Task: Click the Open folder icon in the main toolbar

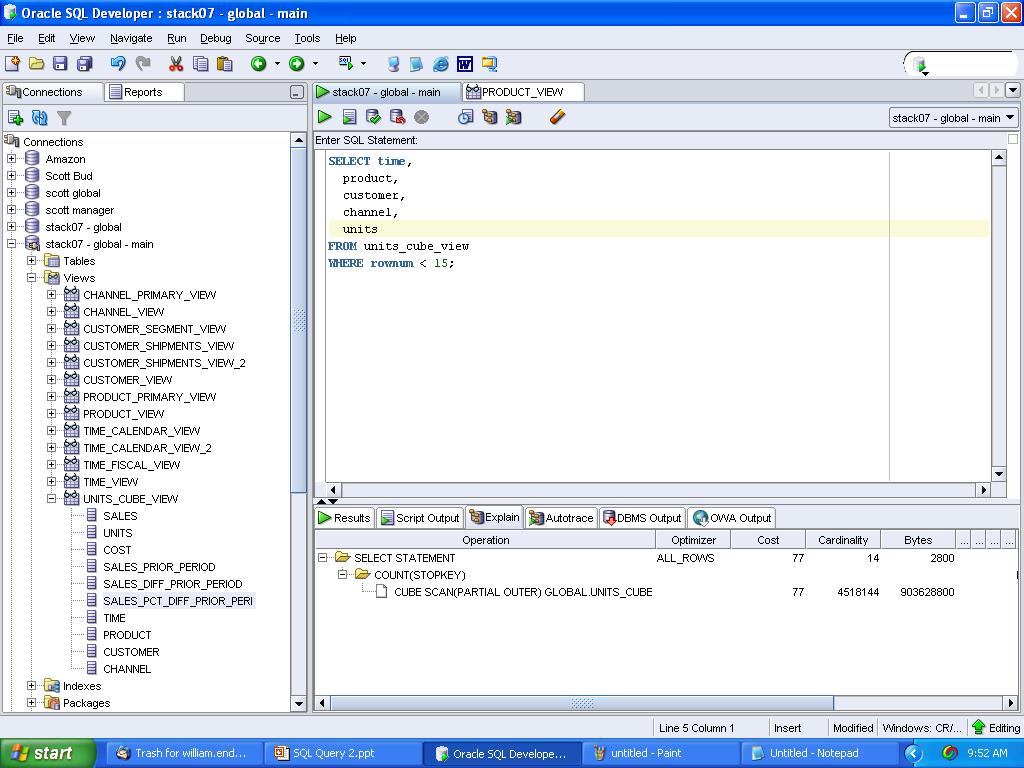Action: click(x=37, y=63)
